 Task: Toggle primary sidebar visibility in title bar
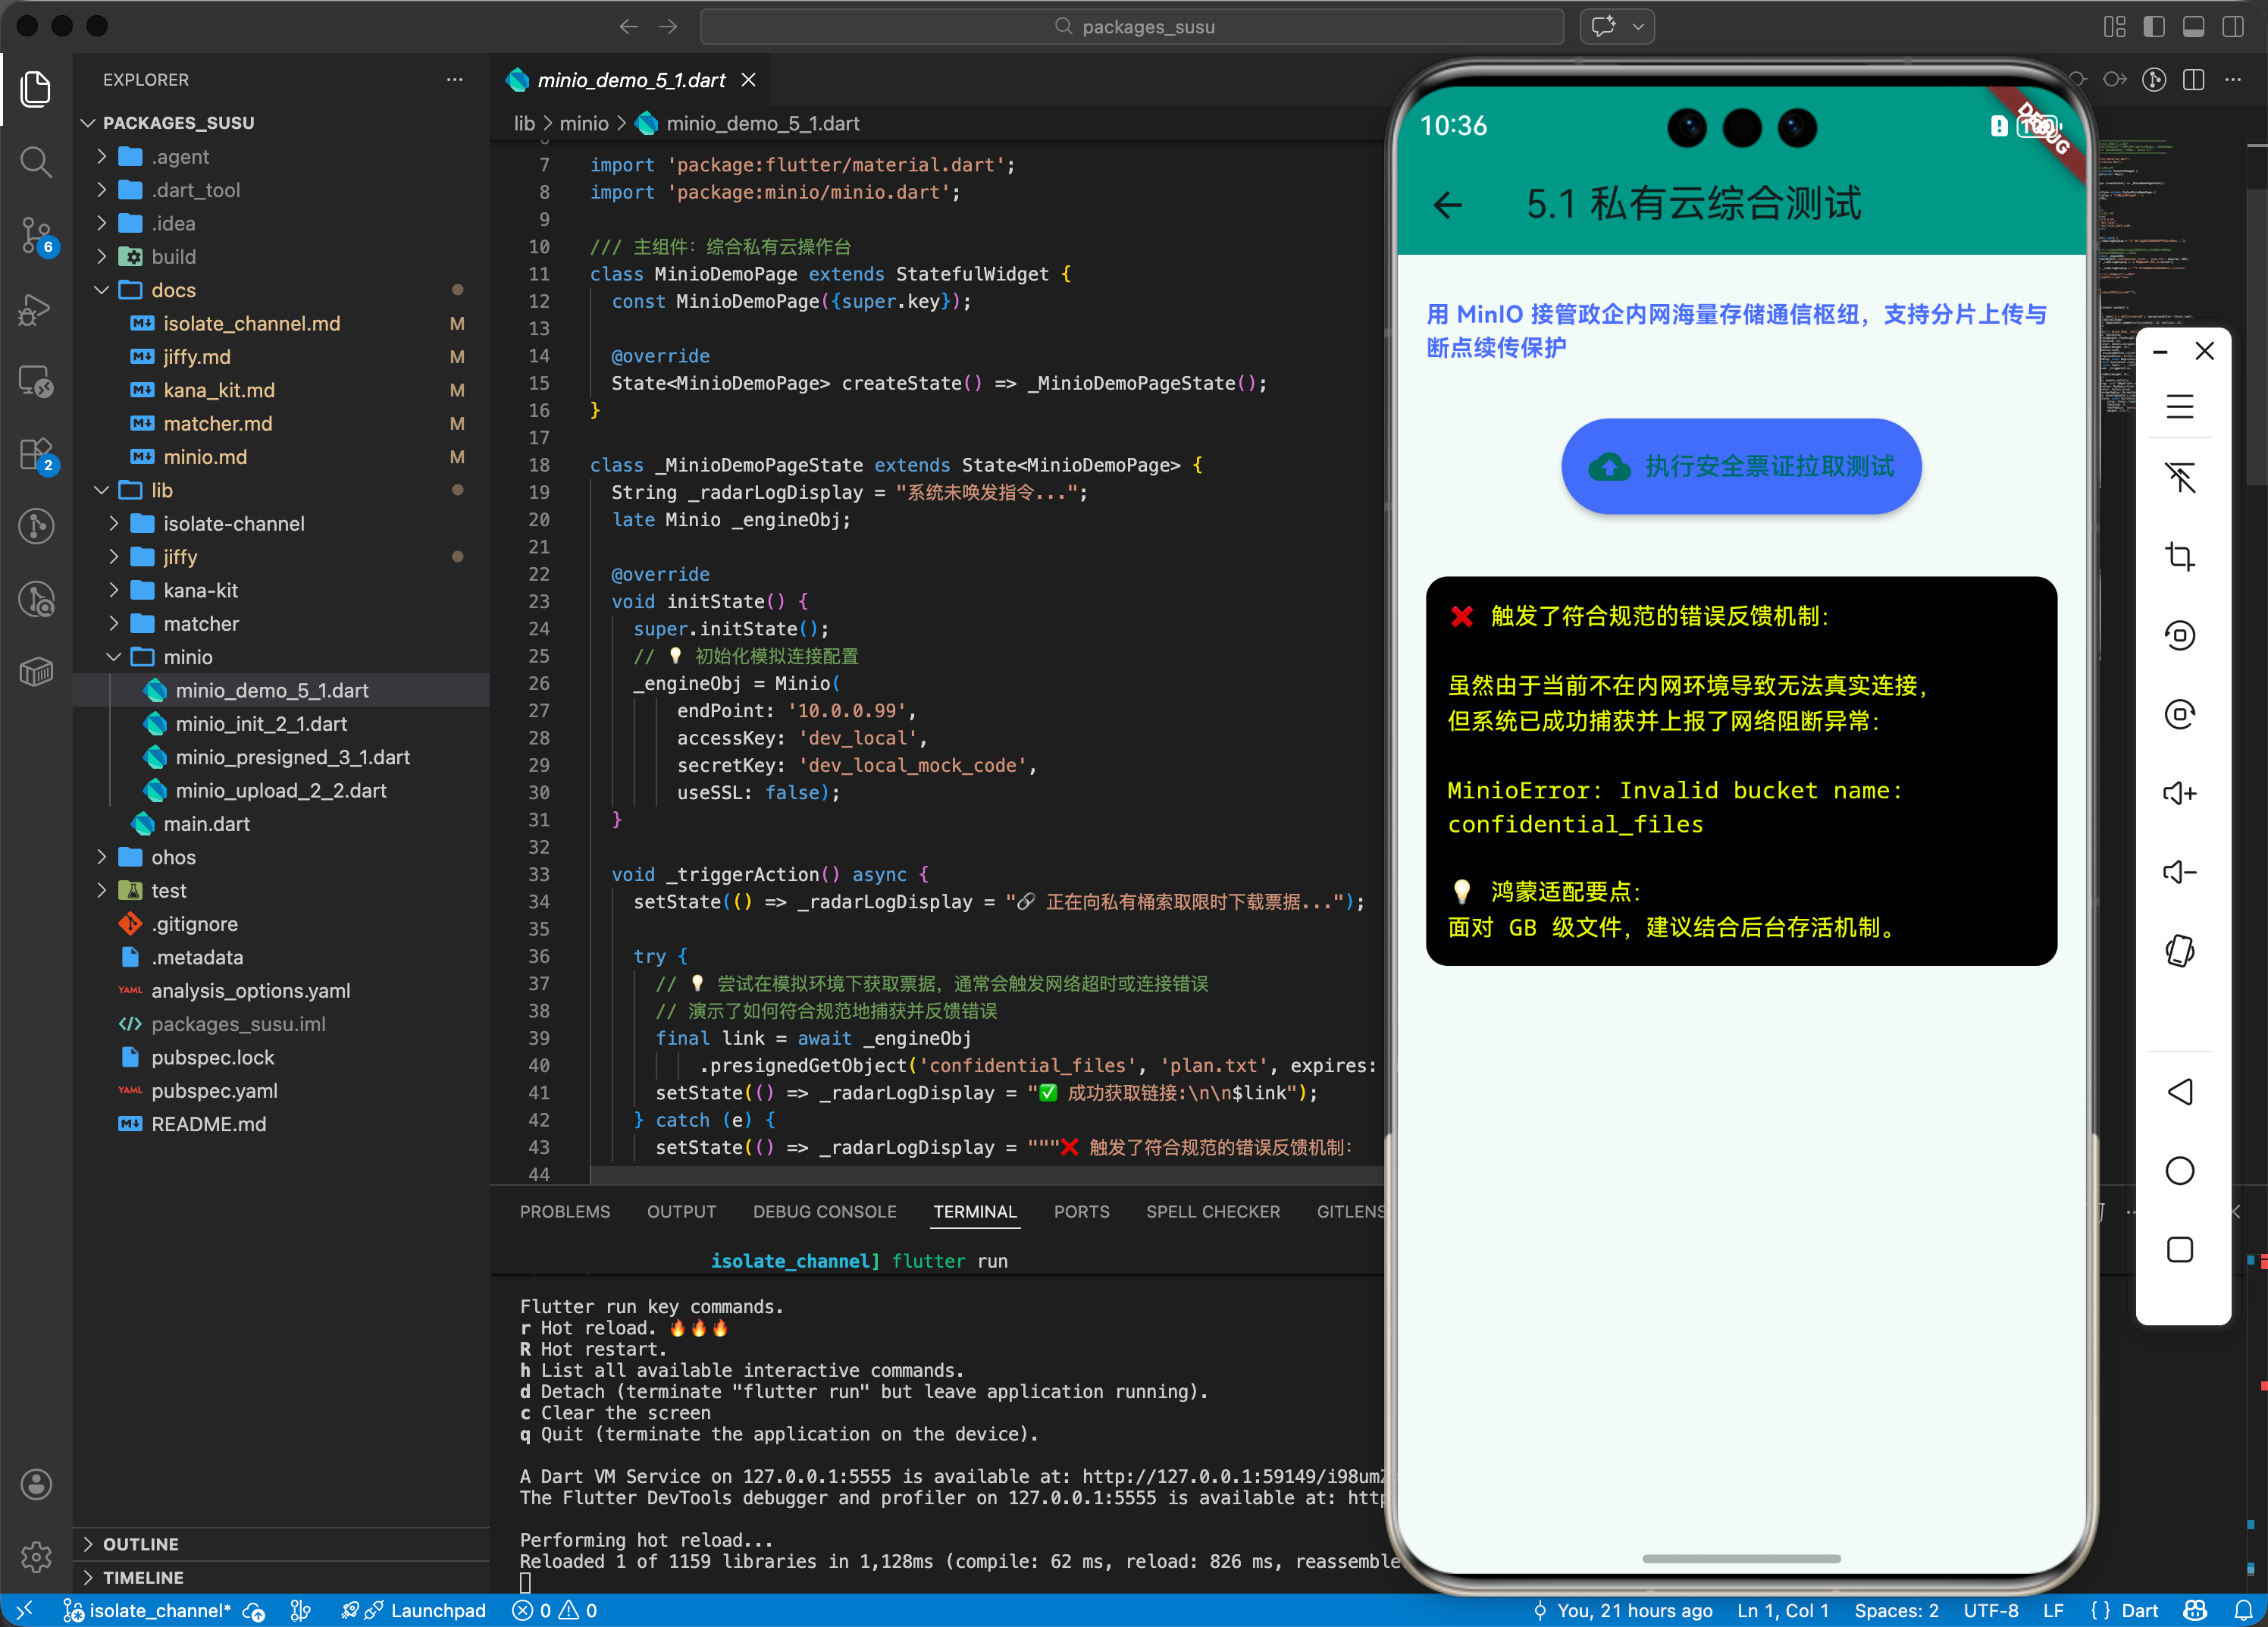2154,27
